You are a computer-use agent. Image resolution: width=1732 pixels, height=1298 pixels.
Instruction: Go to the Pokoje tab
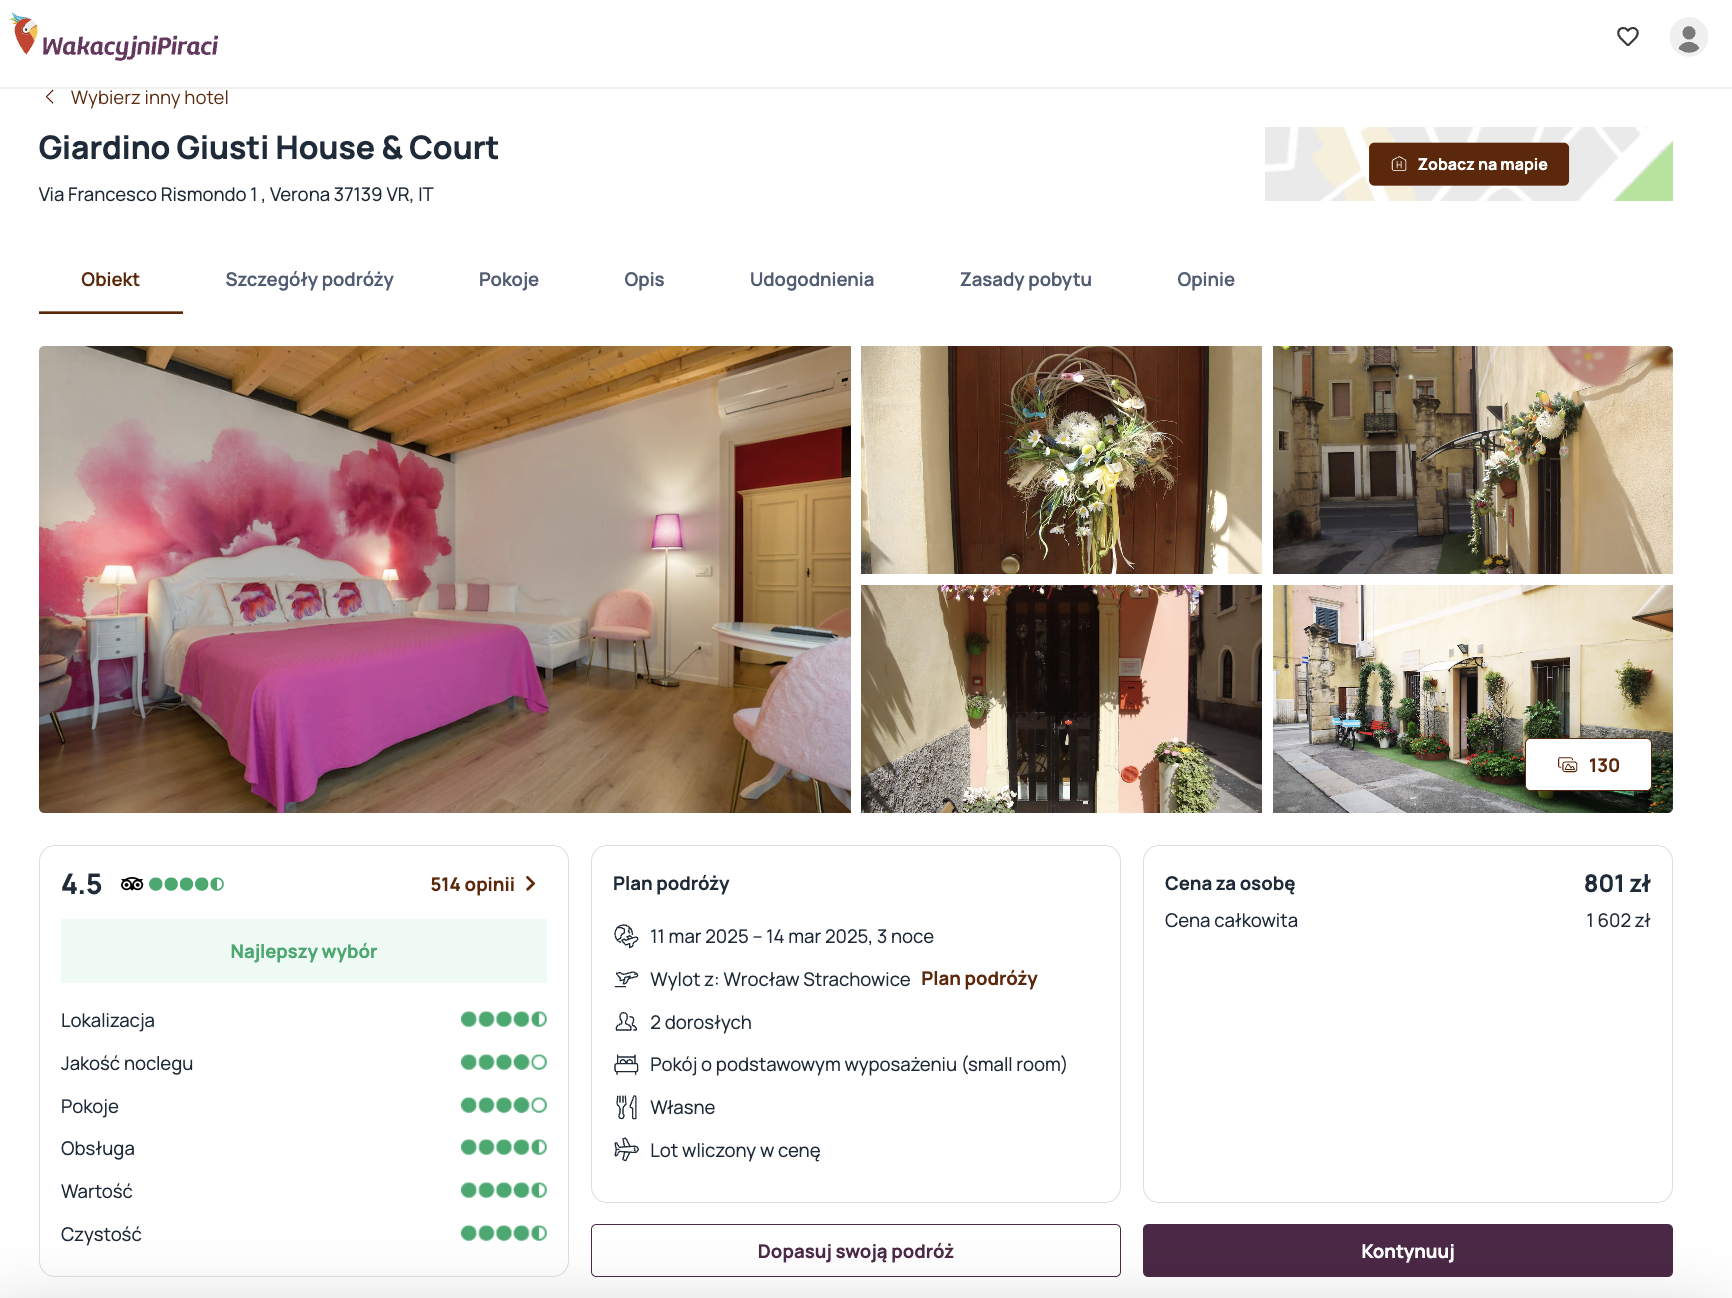pos(509,280)
